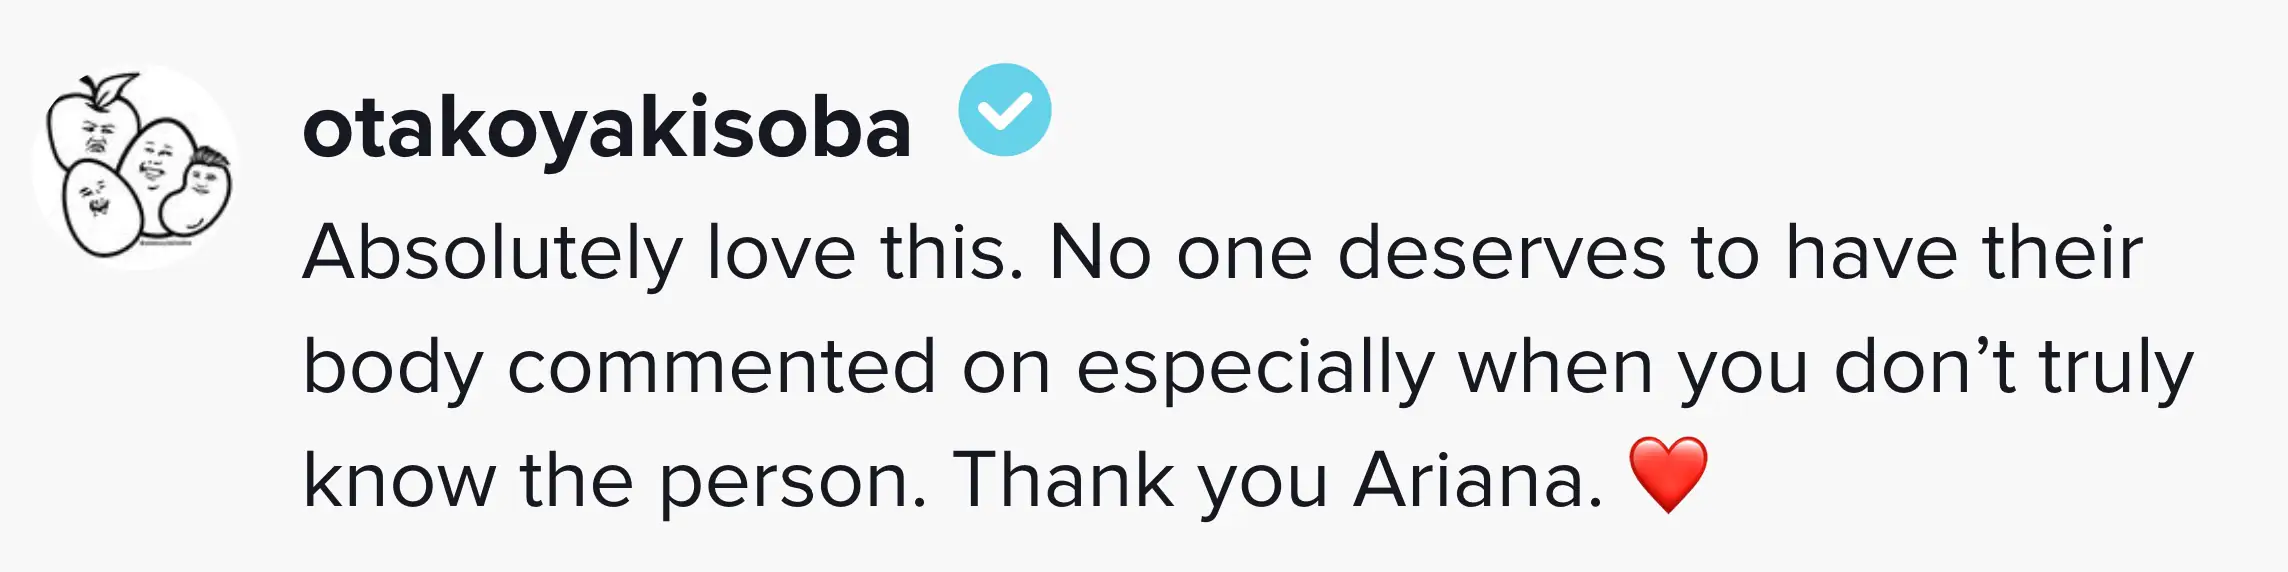This screenshot has height=572, width=2288.
Task: Click the word "love" in the comment
Action: tap(781, 253)
